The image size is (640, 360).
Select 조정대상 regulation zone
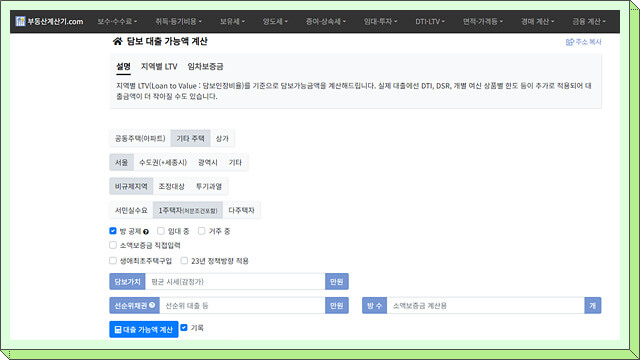pos(171,186)
